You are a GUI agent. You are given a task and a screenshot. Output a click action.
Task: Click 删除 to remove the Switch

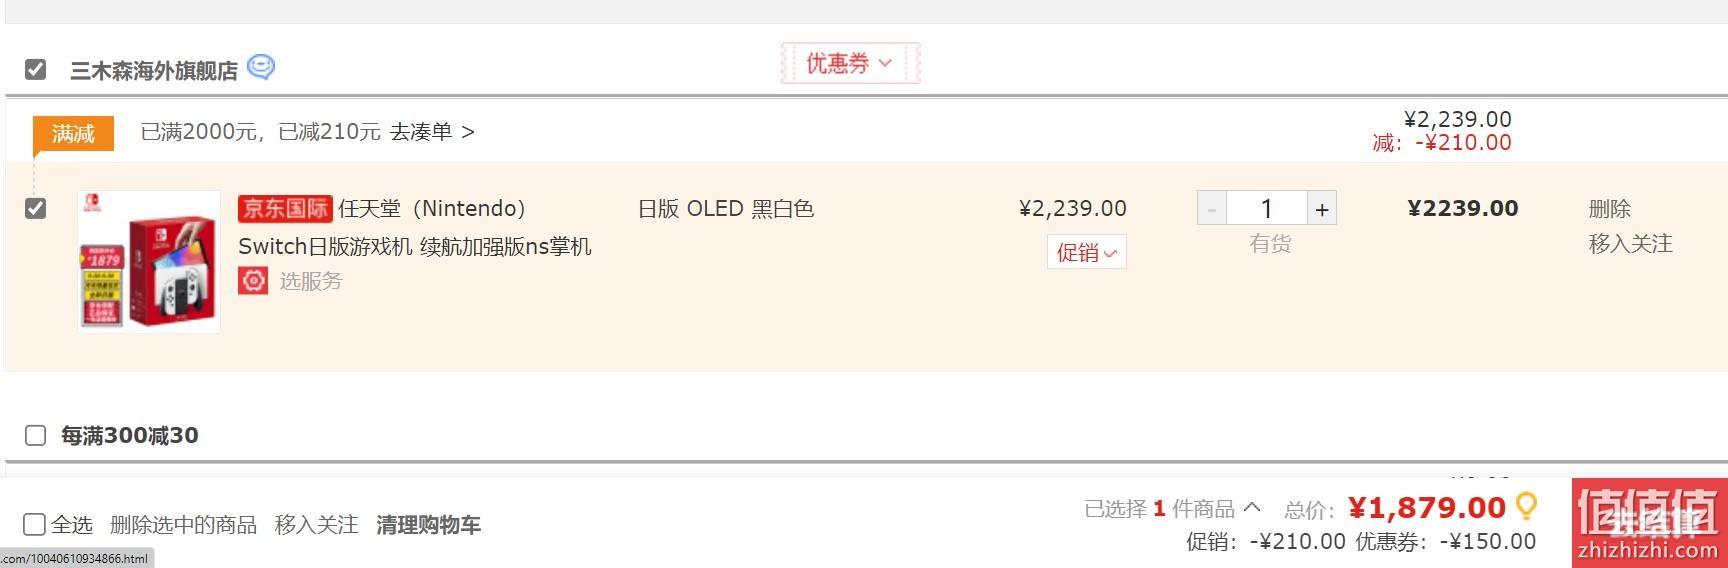click(x=1609, y=209)
